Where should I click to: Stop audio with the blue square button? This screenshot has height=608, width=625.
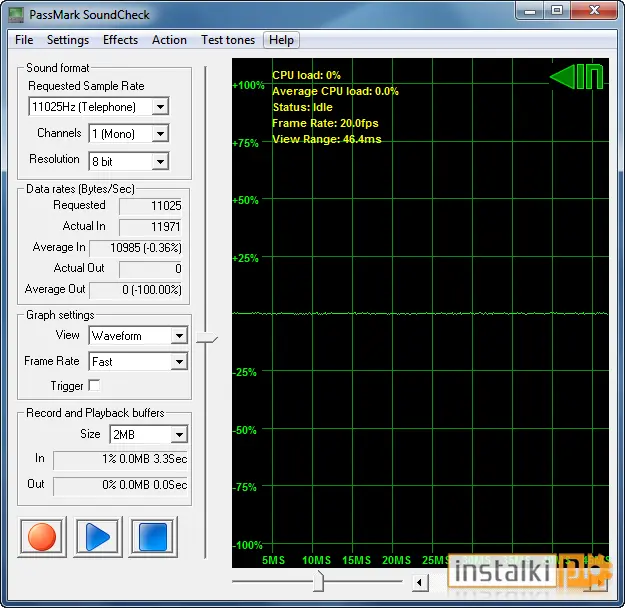(x=153, y=537)
